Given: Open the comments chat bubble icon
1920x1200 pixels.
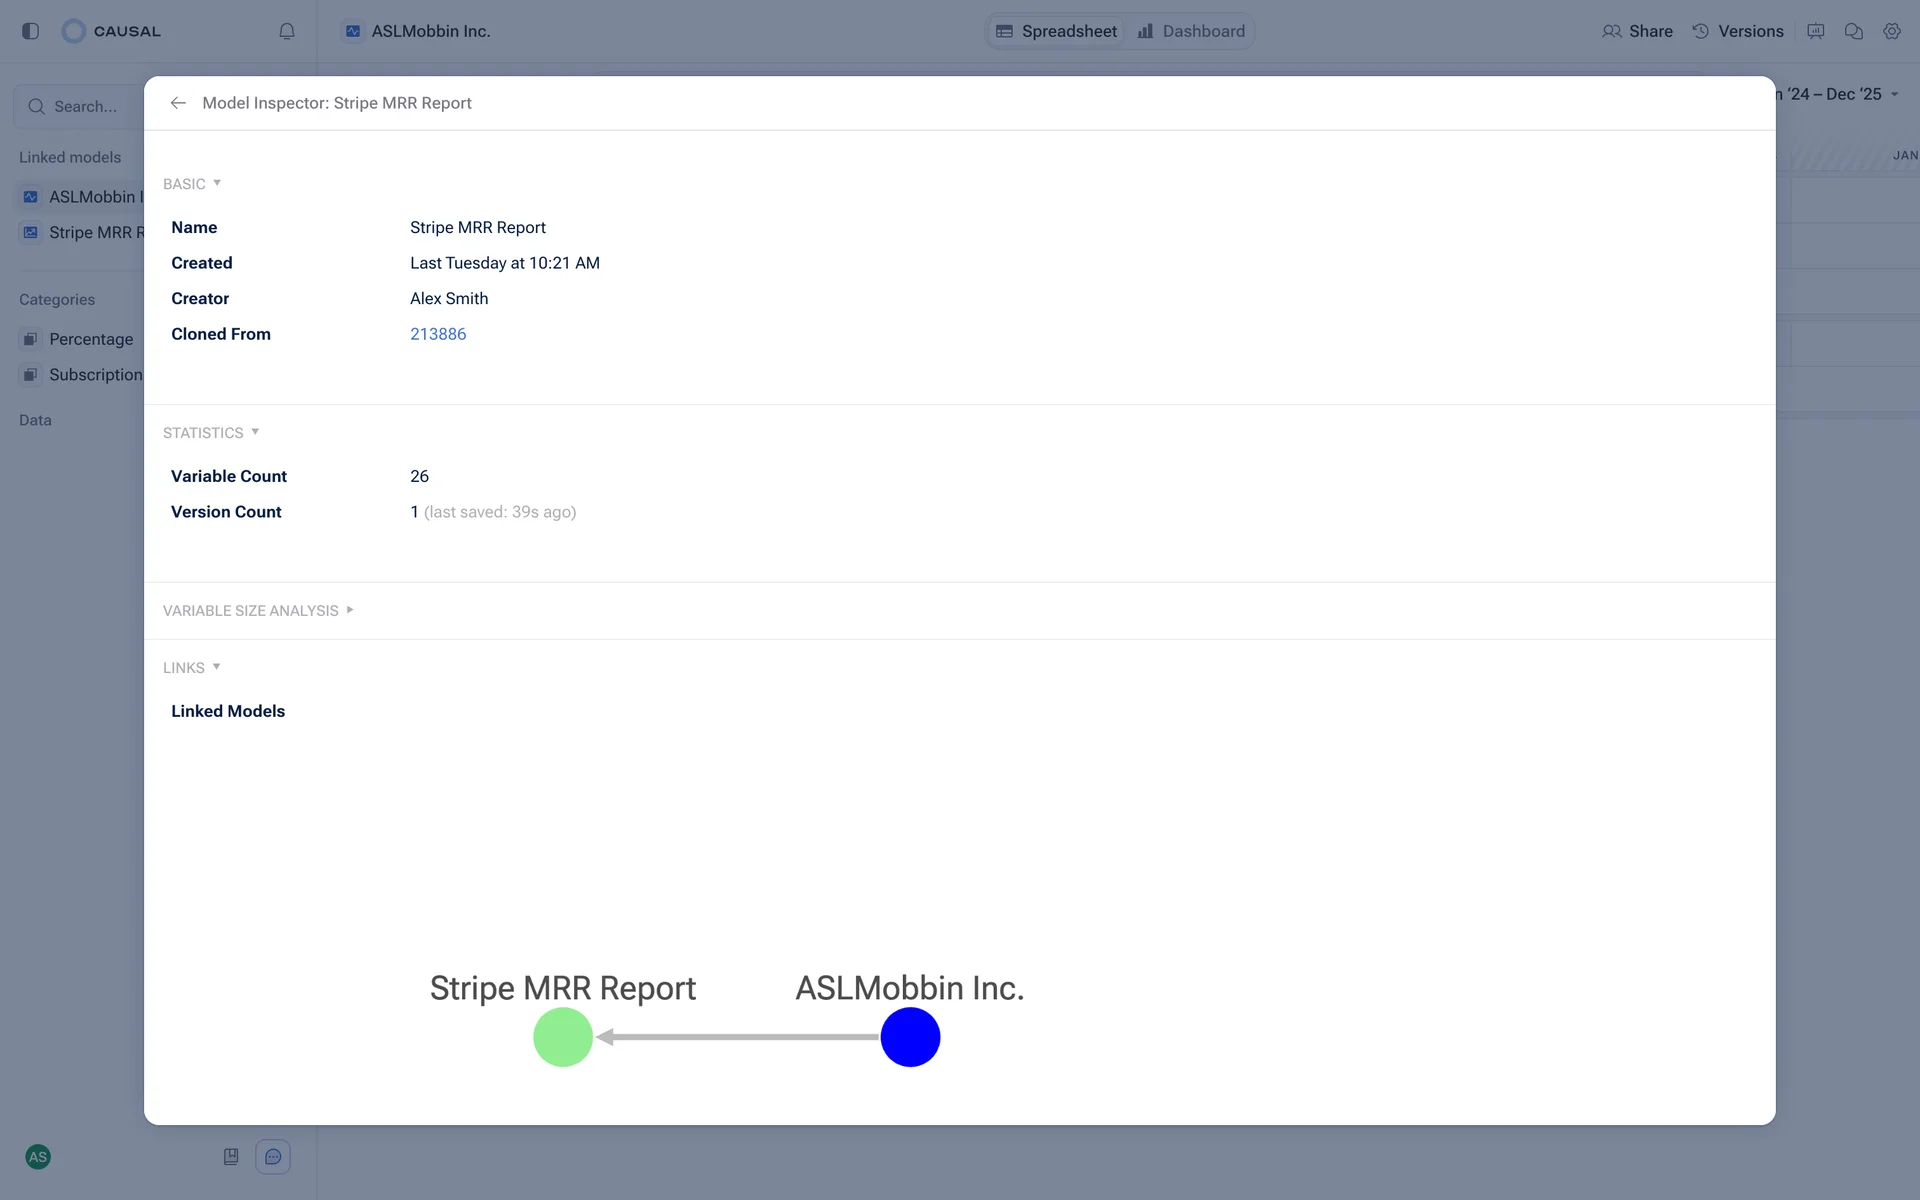Looking at the screenshot, I should 1853,31.
